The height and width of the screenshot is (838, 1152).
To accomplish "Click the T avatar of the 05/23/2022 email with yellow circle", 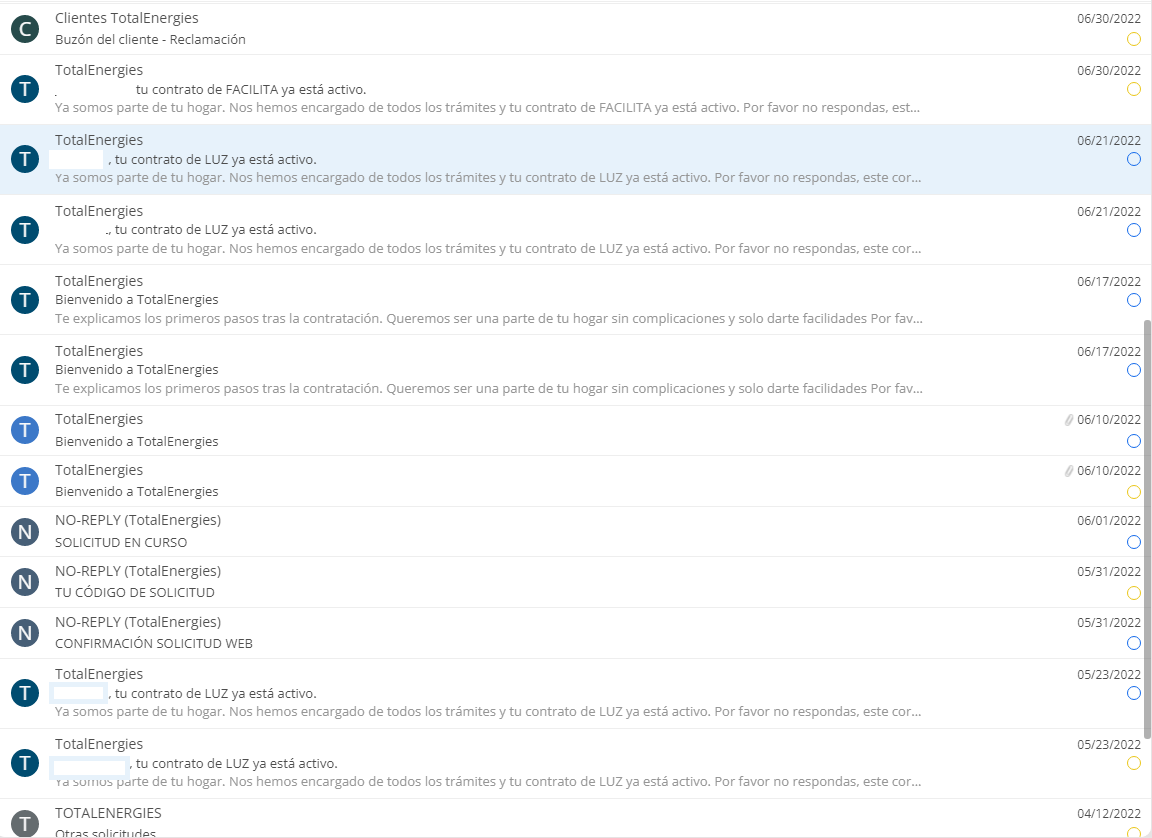I will coord(25,762).
